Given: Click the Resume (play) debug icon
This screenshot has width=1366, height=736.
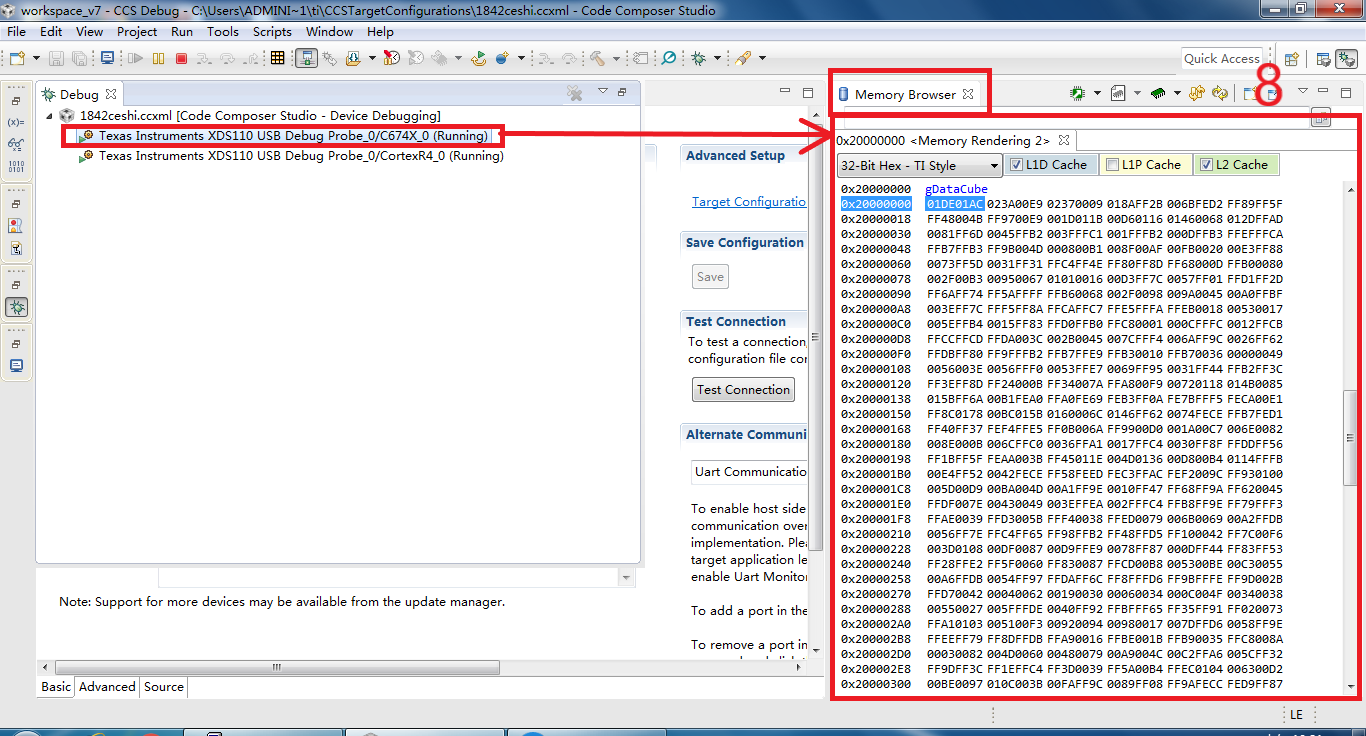Looking at the screenshot, I should 135,58.
